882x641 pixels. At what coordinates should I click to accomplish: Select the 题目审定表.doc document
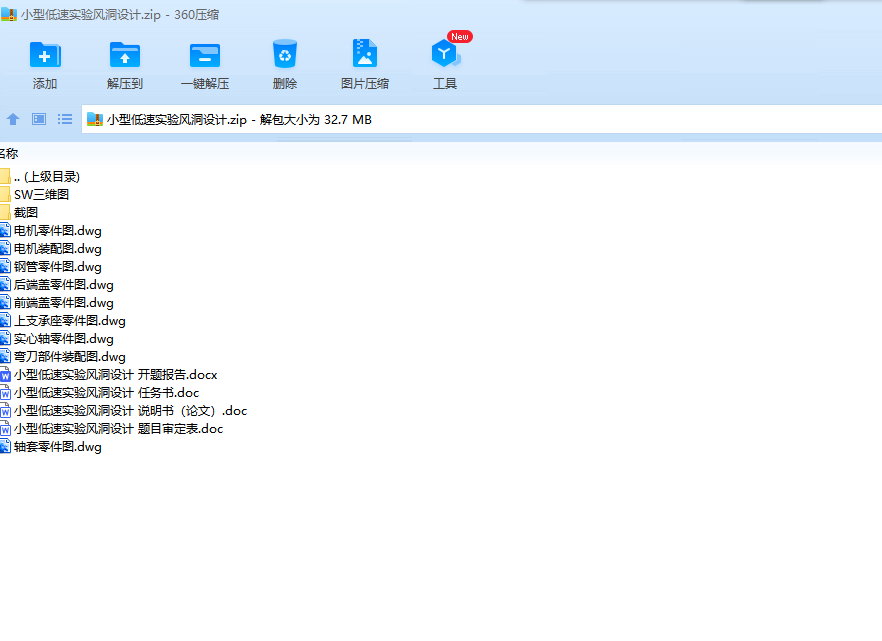118,428
